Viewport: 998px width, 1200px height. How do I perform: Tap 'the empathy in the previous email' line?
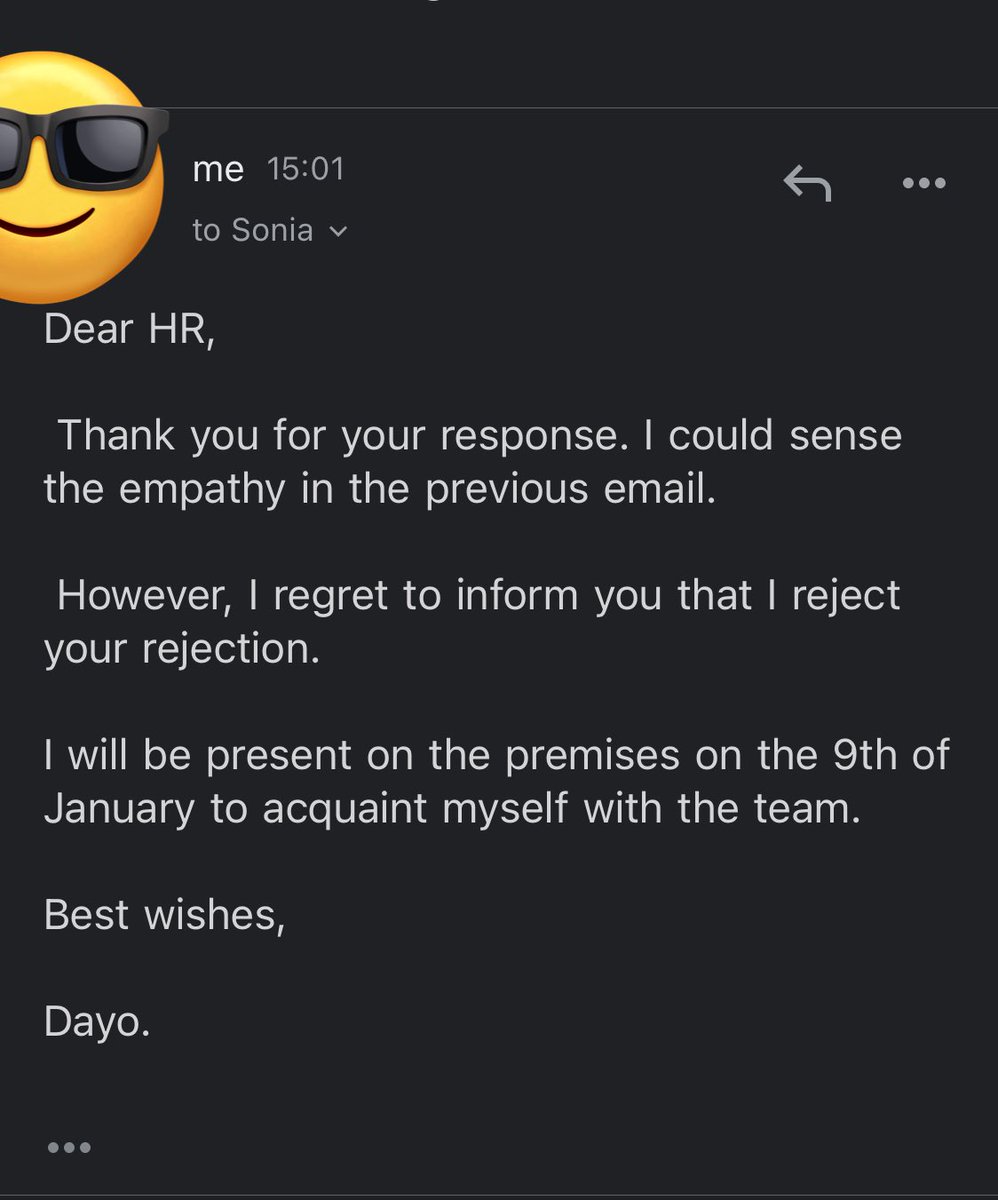[380, 489]
